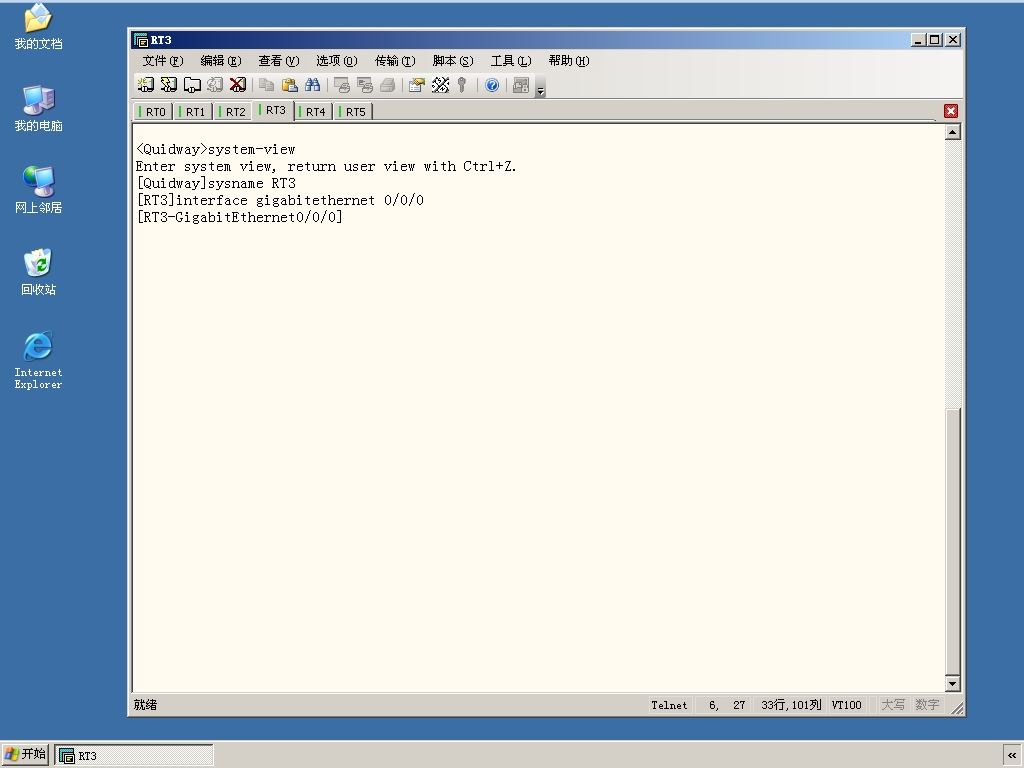This screenshot has width=1024, height=768.
Task: Click the RT3 window title bar icon
Action: click(x=140, y=40)
